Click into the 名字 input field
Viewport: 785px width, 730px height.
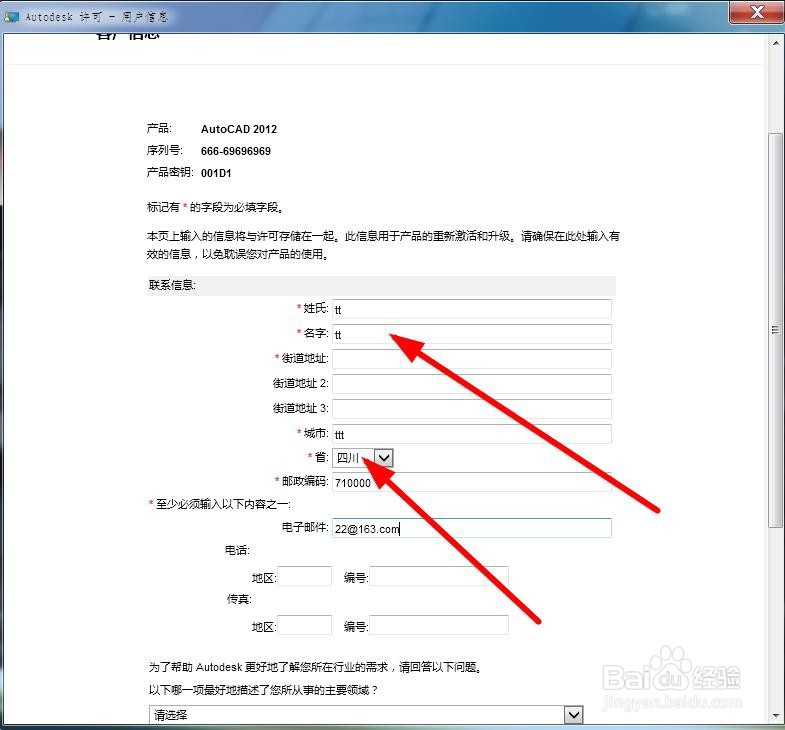[472, 334]
